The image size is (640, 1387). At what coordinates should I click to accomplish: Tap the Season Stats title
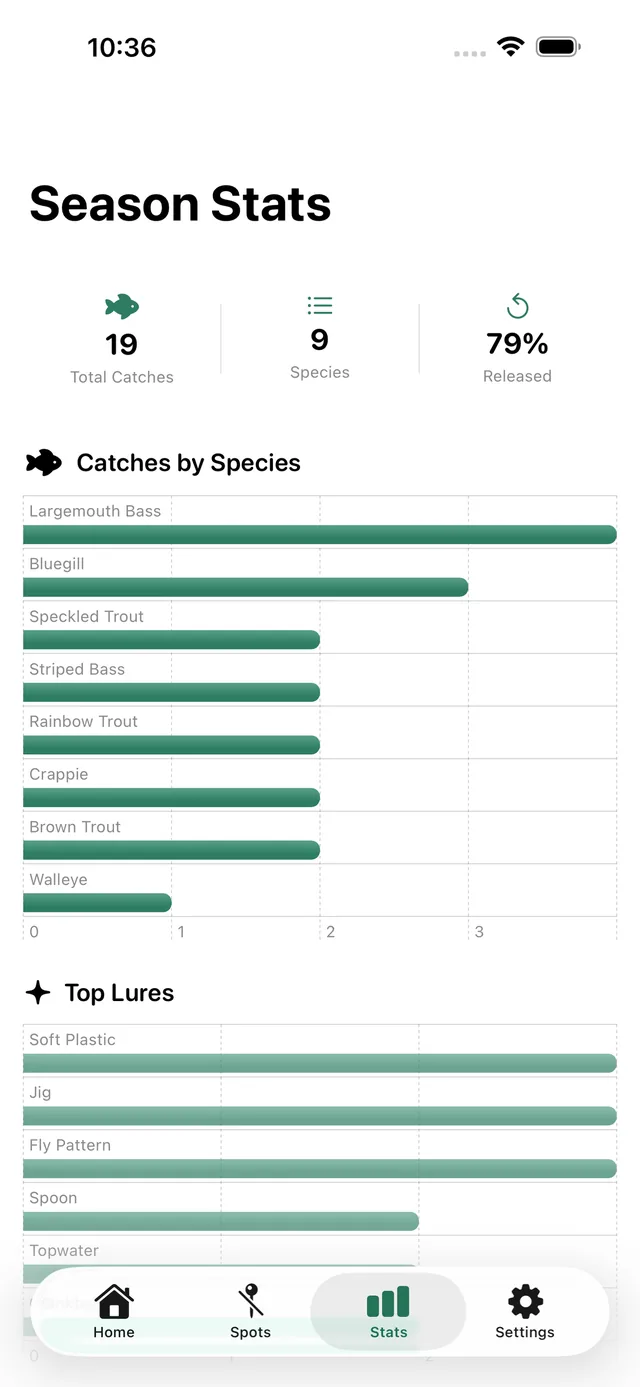click(x=180, y=204)
